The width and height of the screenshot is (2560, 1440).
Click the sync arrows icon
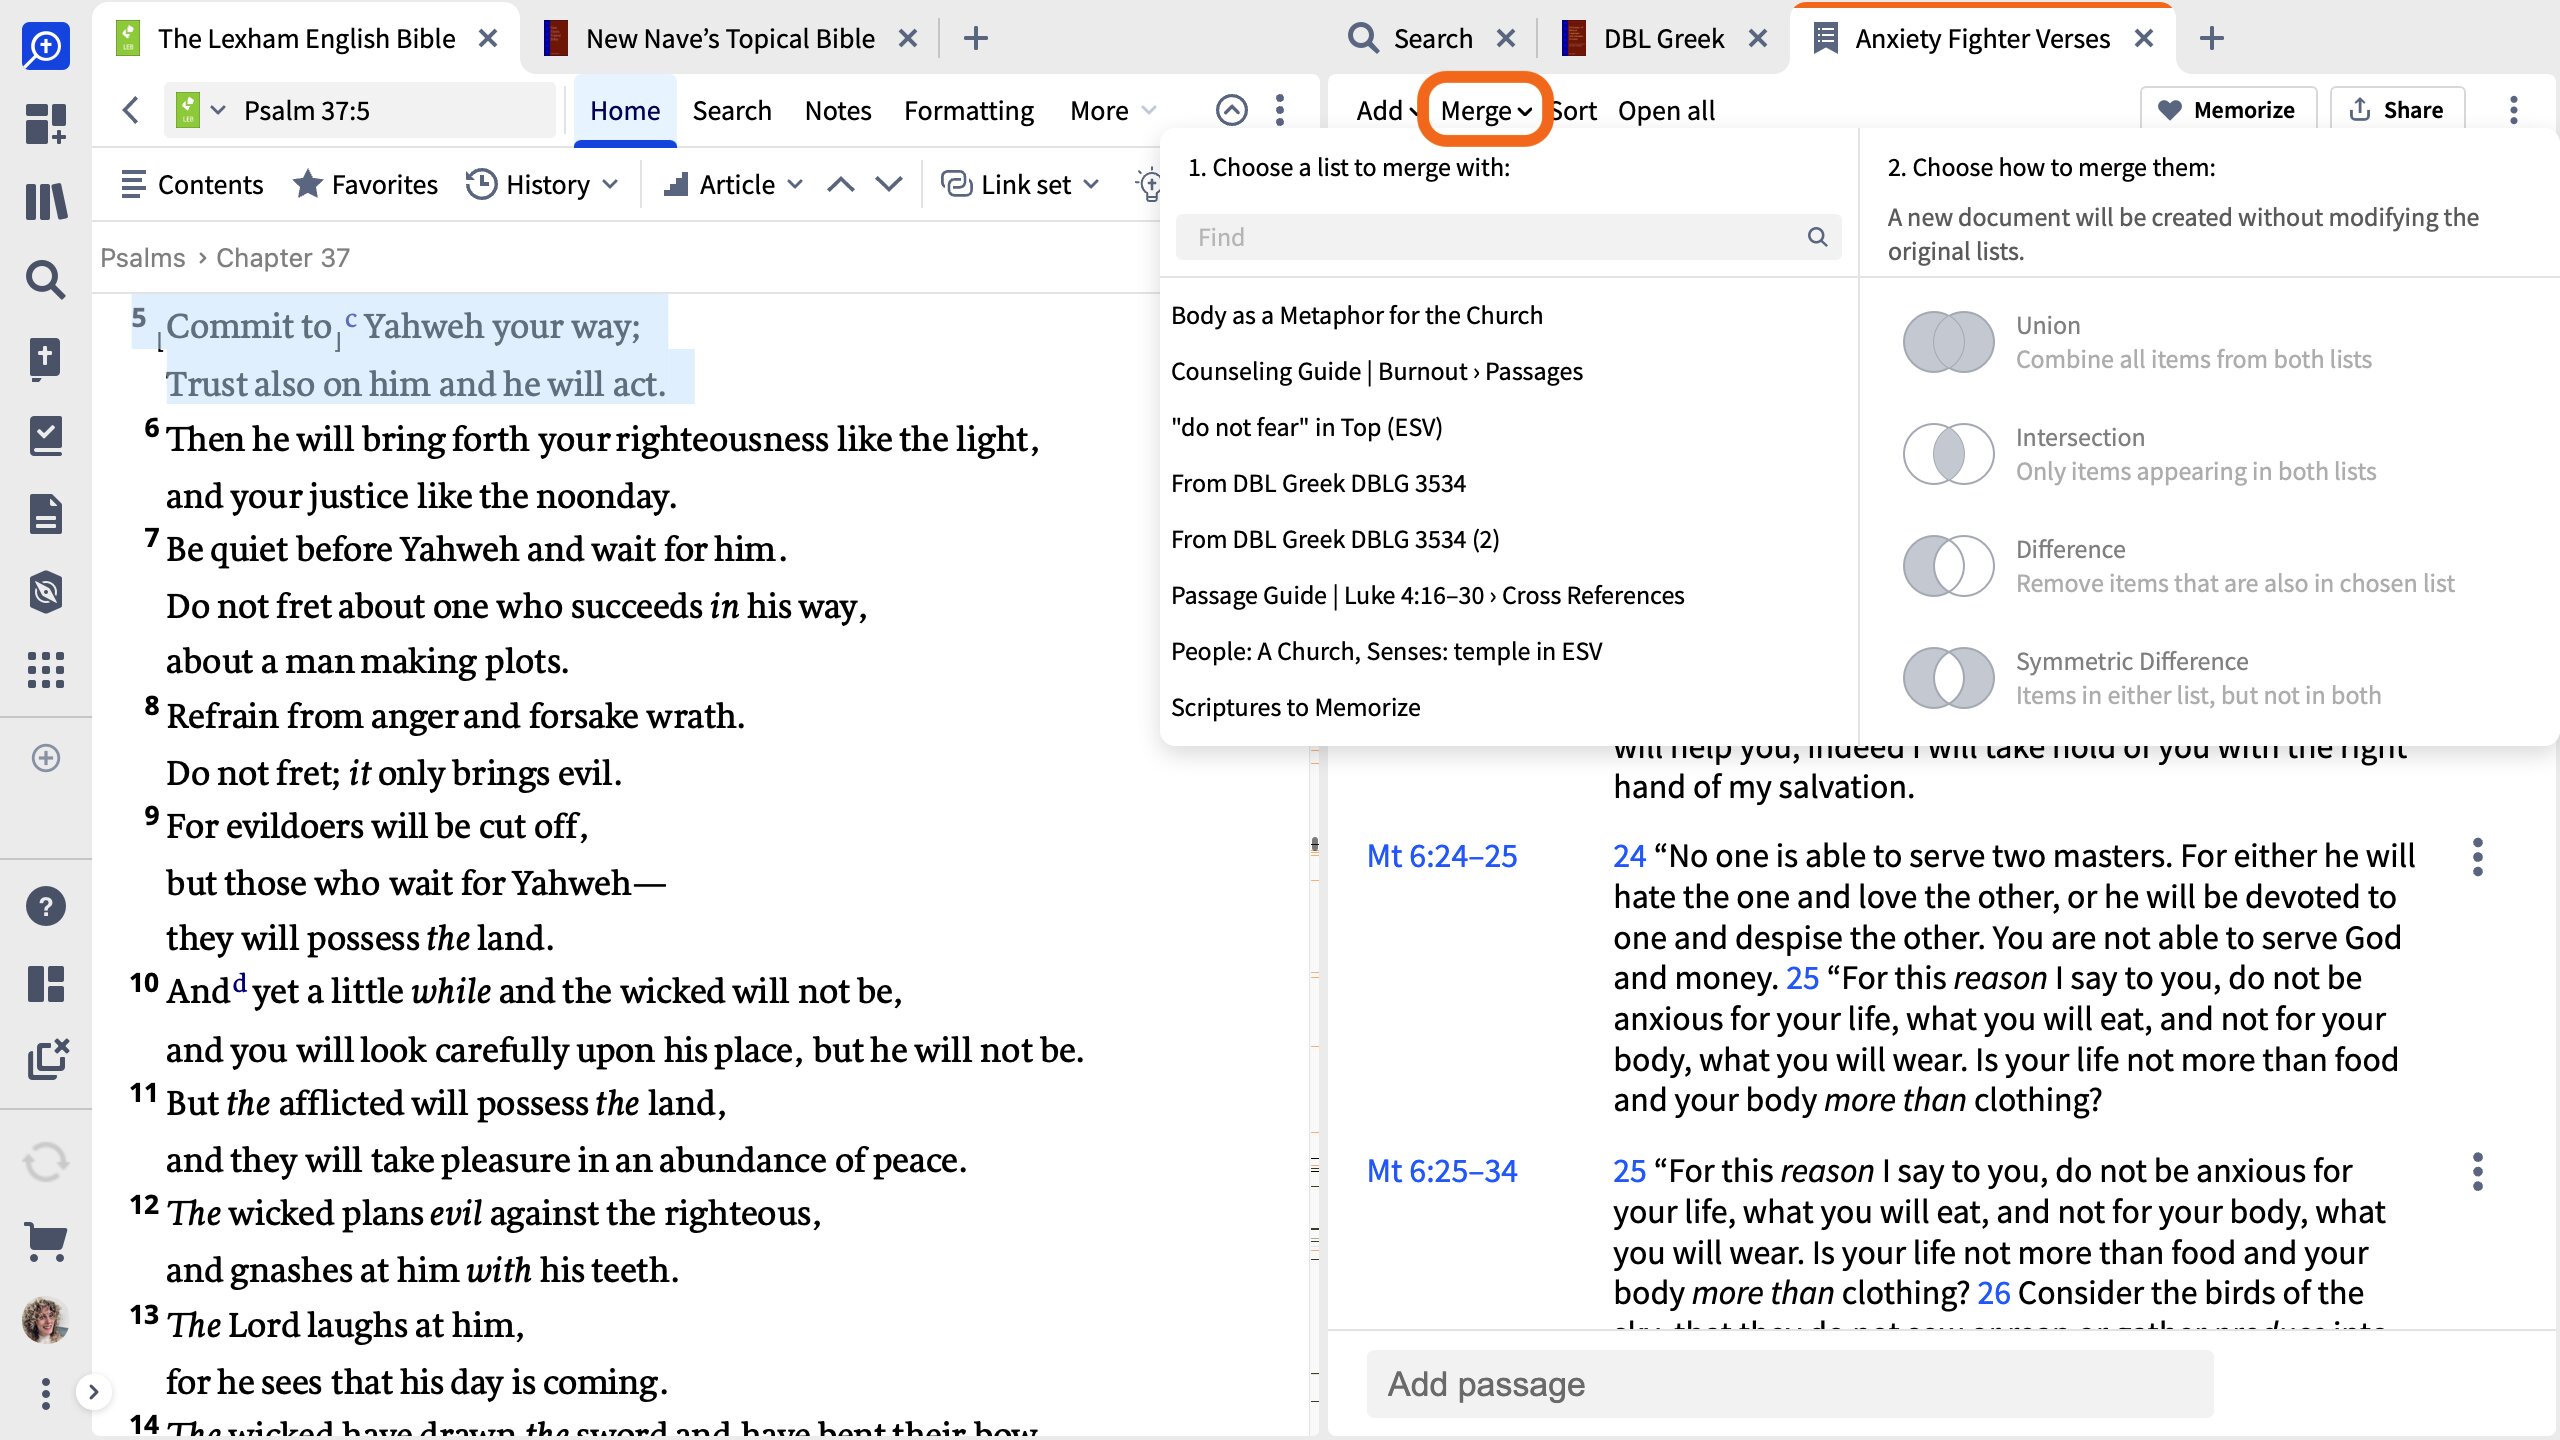coord(46,1162)
